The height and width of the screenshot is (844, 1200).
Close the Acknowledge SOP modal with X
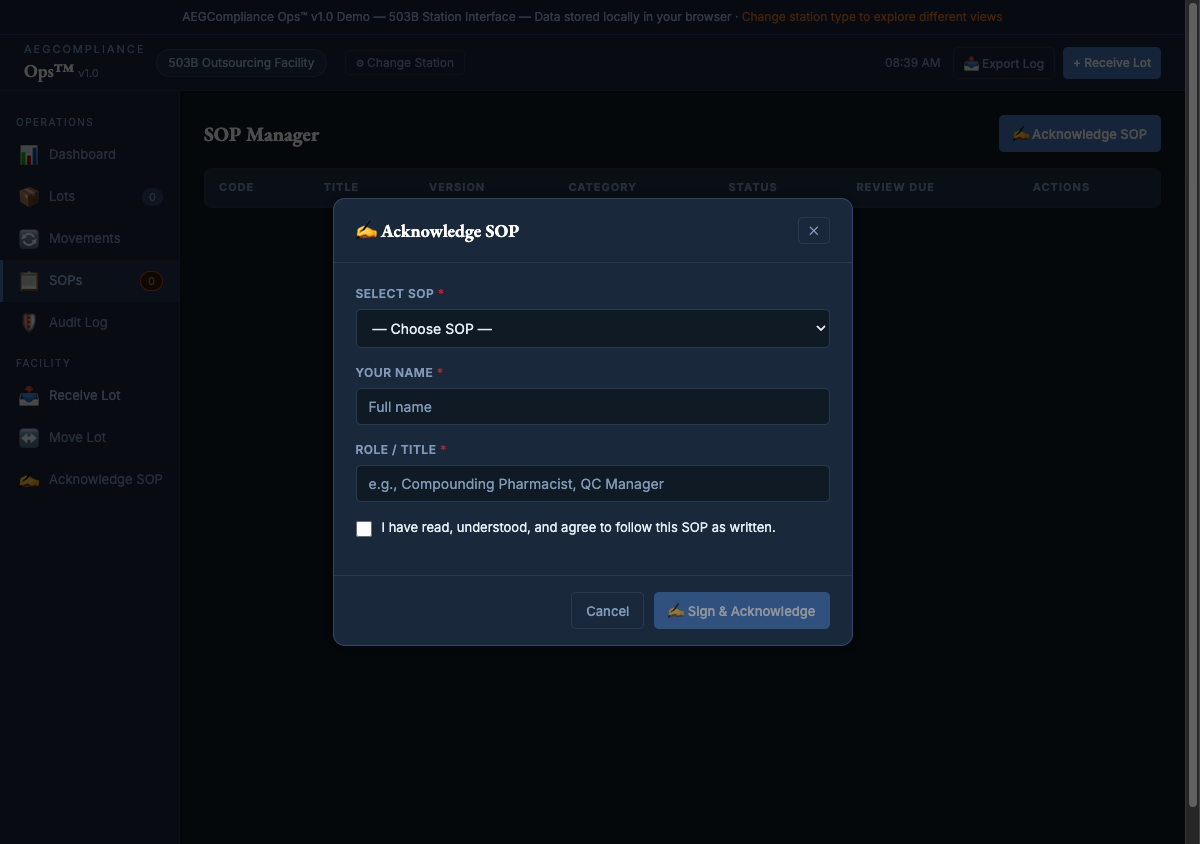pos(813,231)
